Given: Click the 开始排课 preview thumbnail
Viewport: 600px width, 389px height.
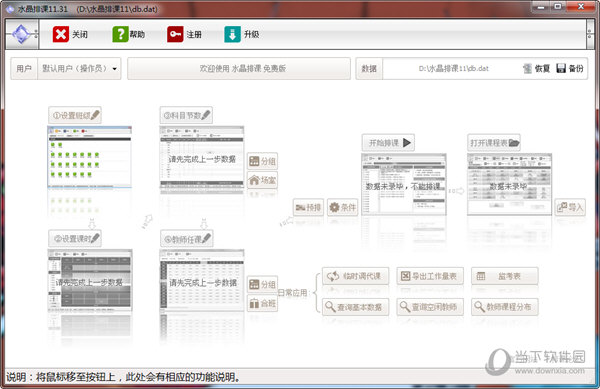Looking at the screenshot, I should pos(404,184).
